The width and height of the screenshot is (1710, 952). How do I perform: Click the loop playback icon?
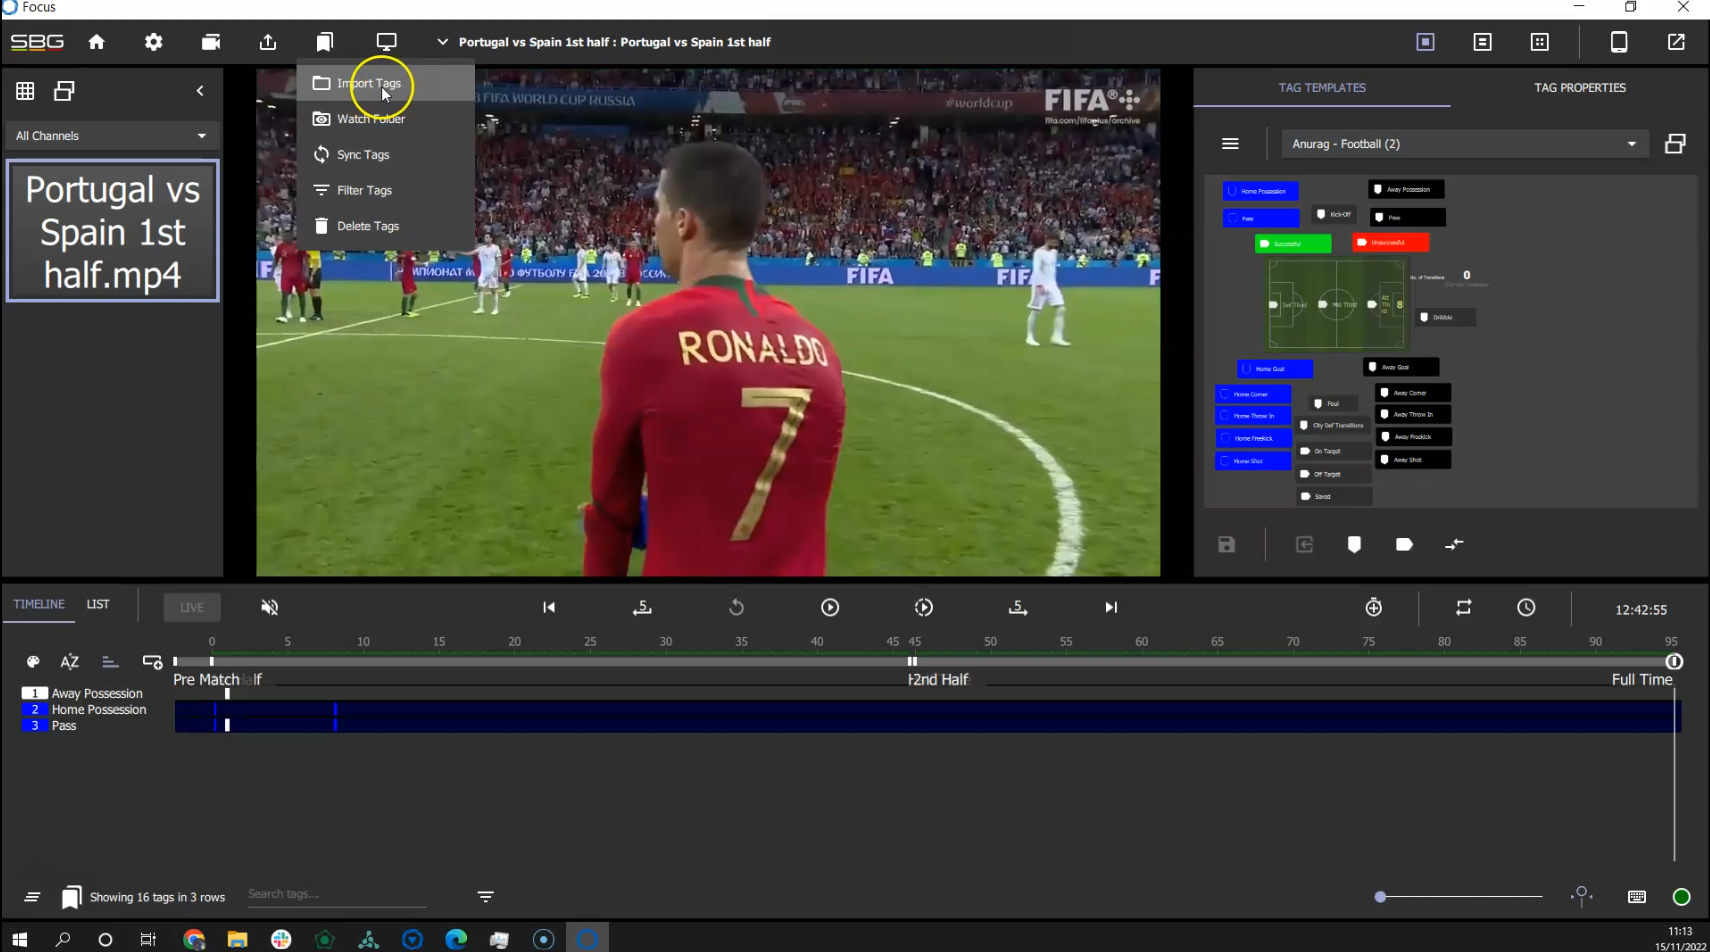click(x=1463, y=608)
